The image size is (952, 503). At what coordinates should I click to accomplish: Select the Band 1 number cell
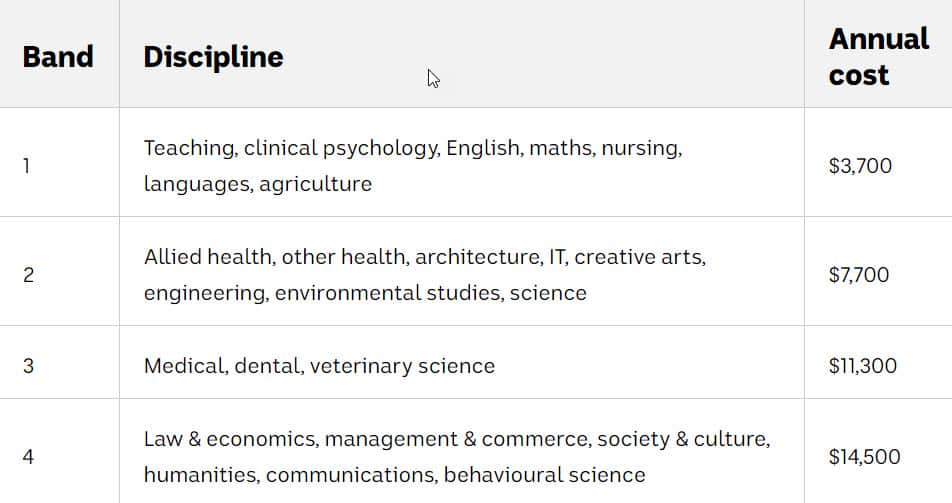click(x=27, y=166)
